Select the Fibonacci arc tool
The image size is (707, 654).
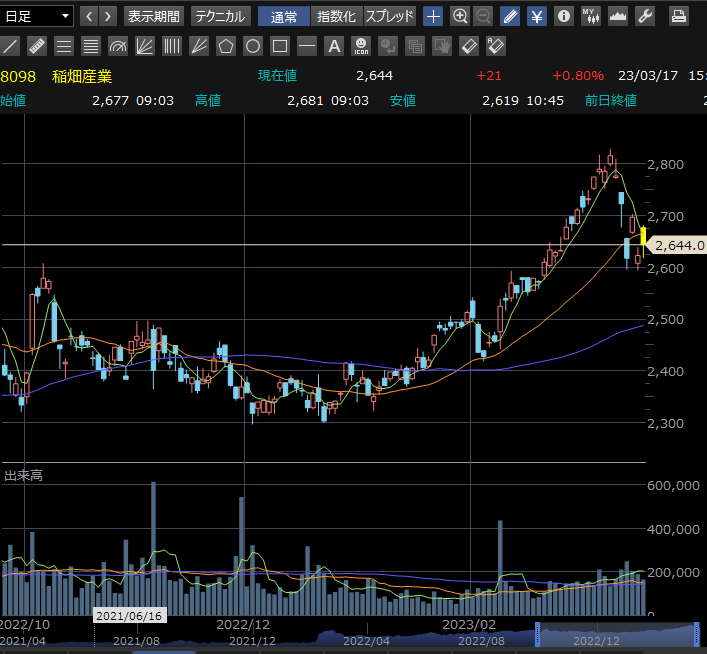[118, 46]
